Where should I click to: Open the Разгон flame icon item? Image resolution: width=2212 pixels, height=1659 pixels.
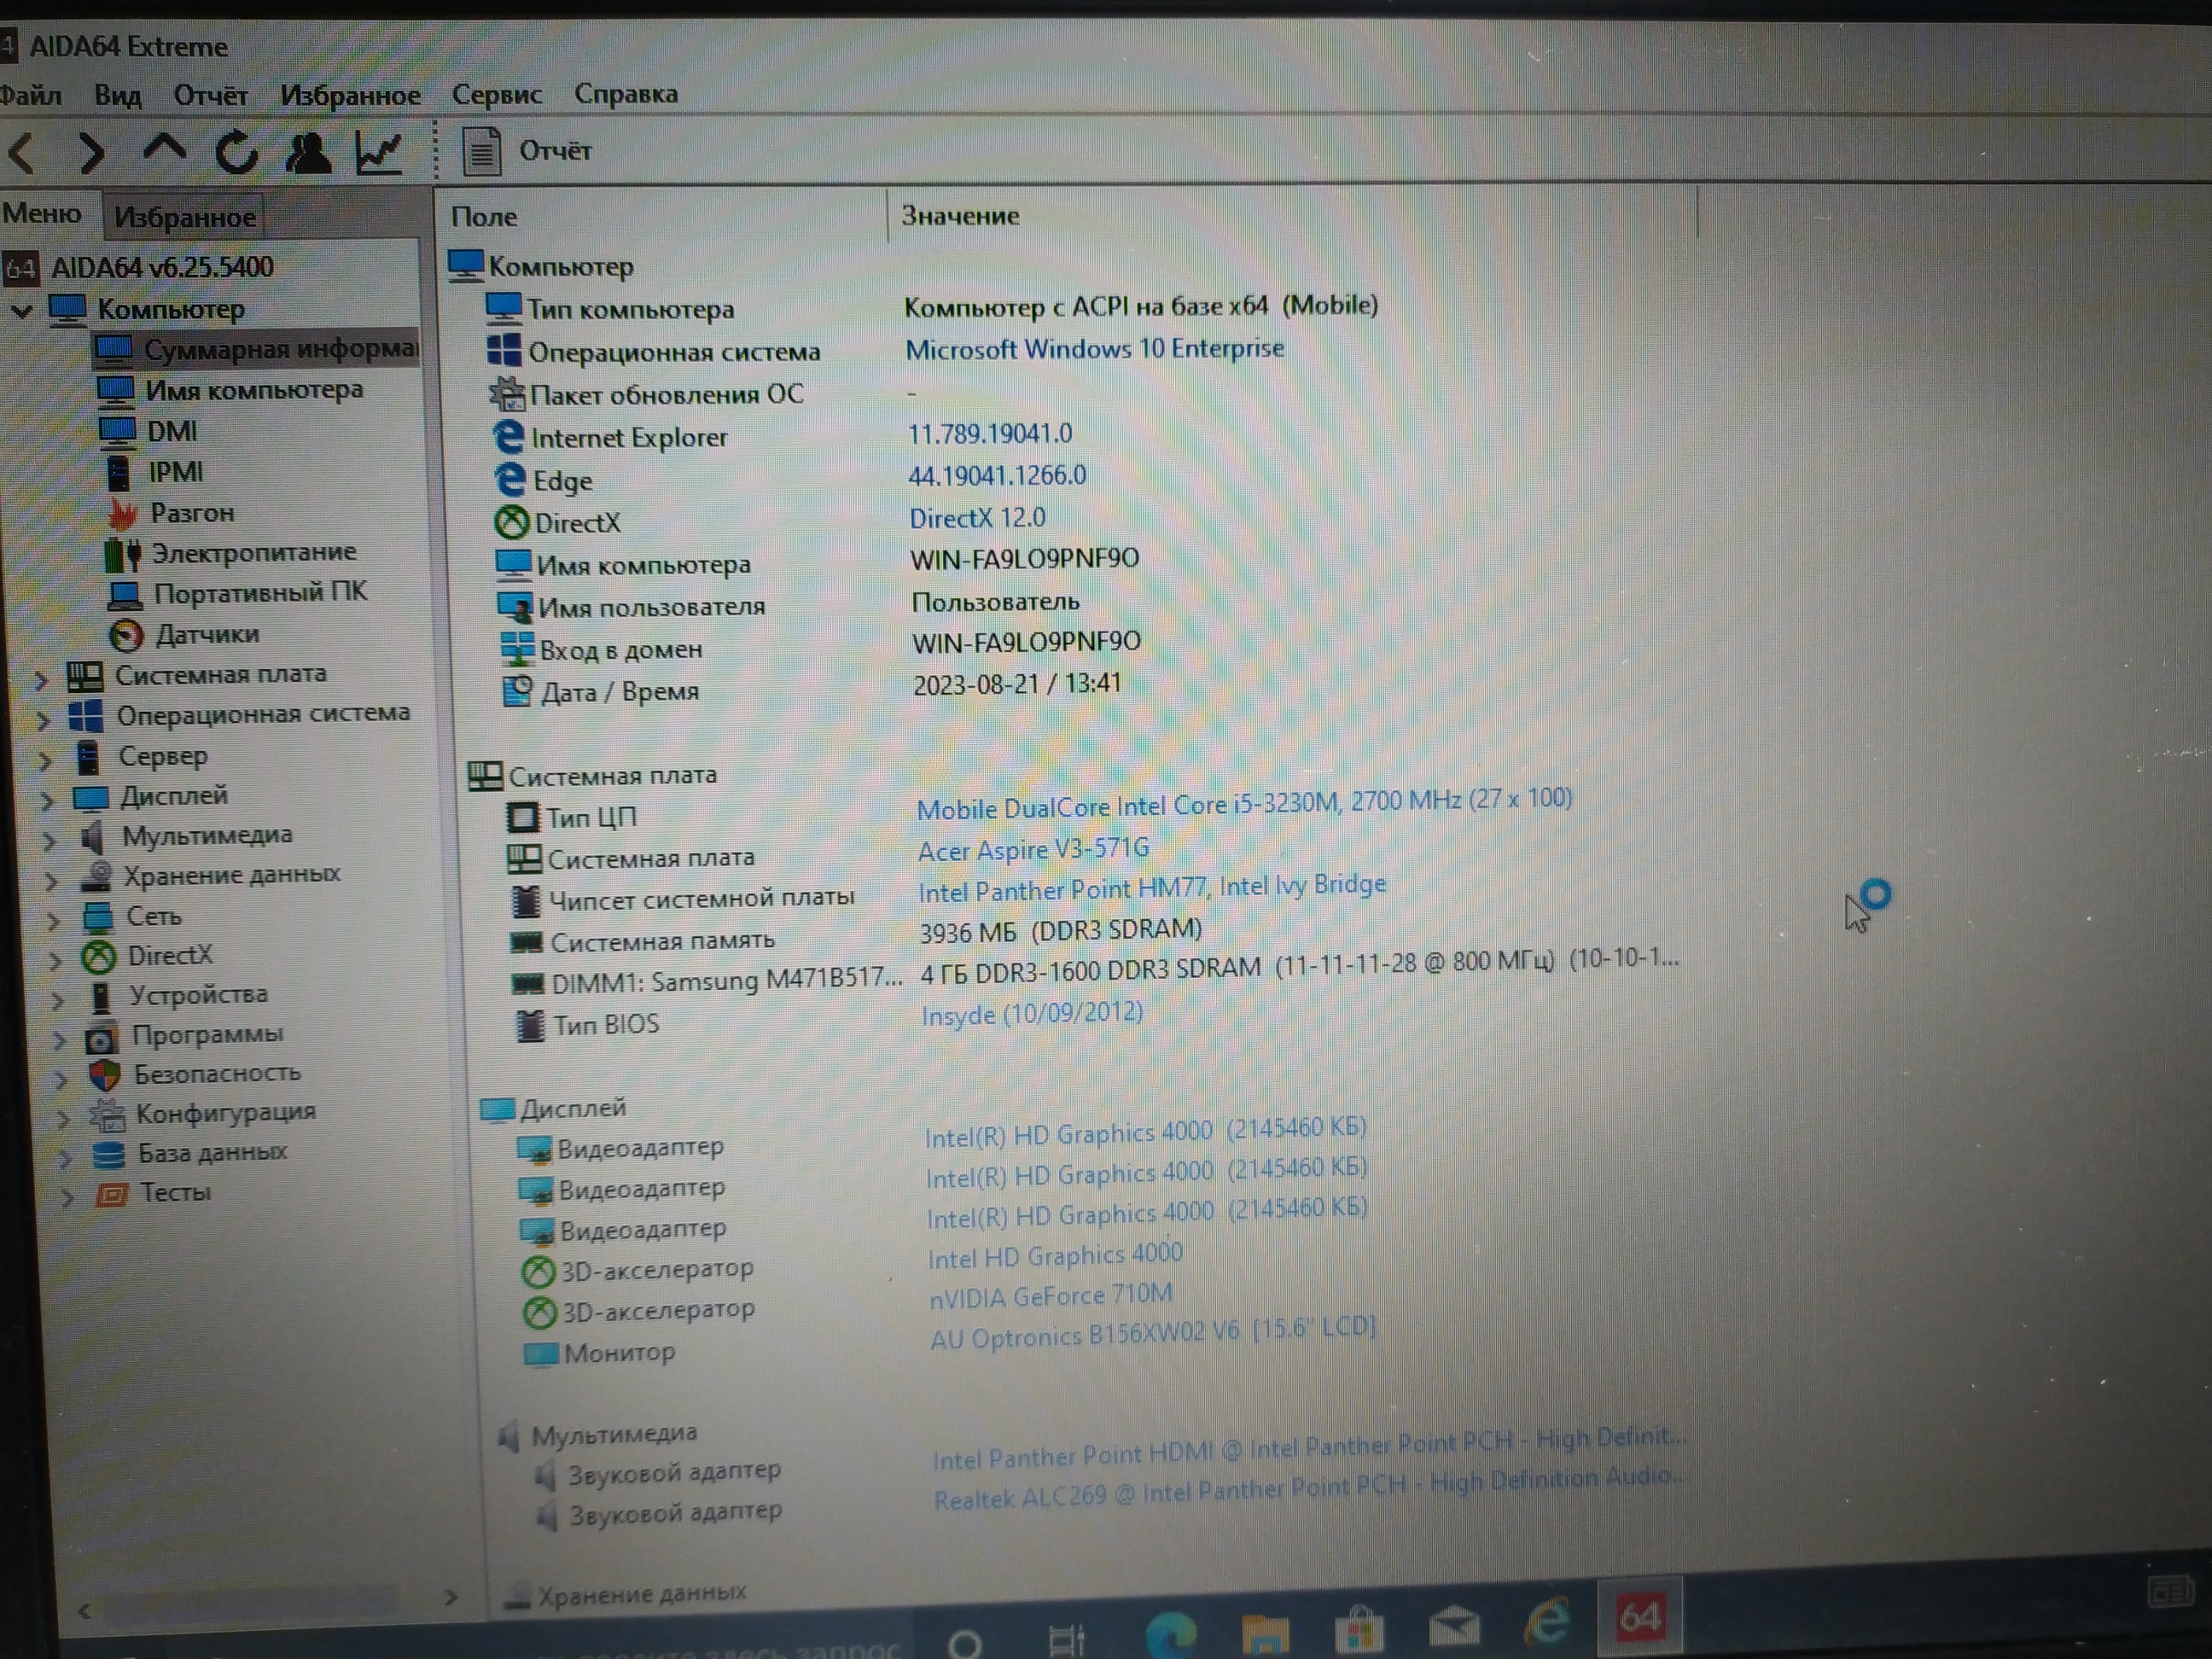pyautogui.click(x=170, y=513)
